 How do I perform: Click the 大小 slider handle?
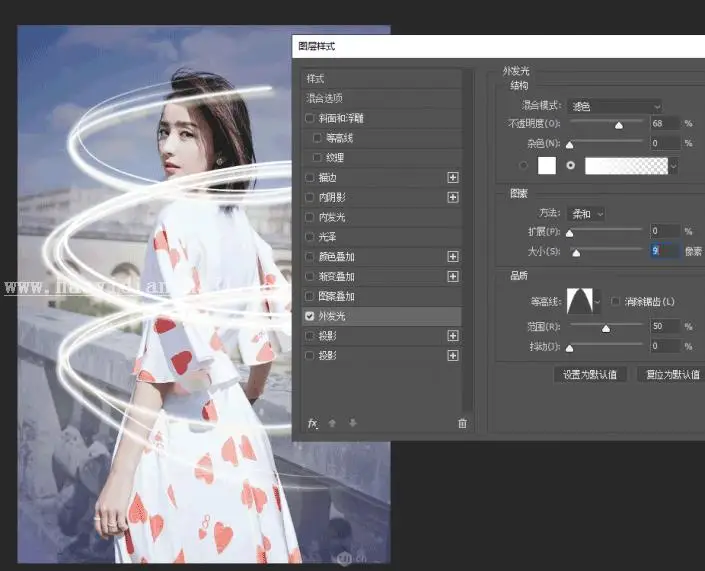576,253
